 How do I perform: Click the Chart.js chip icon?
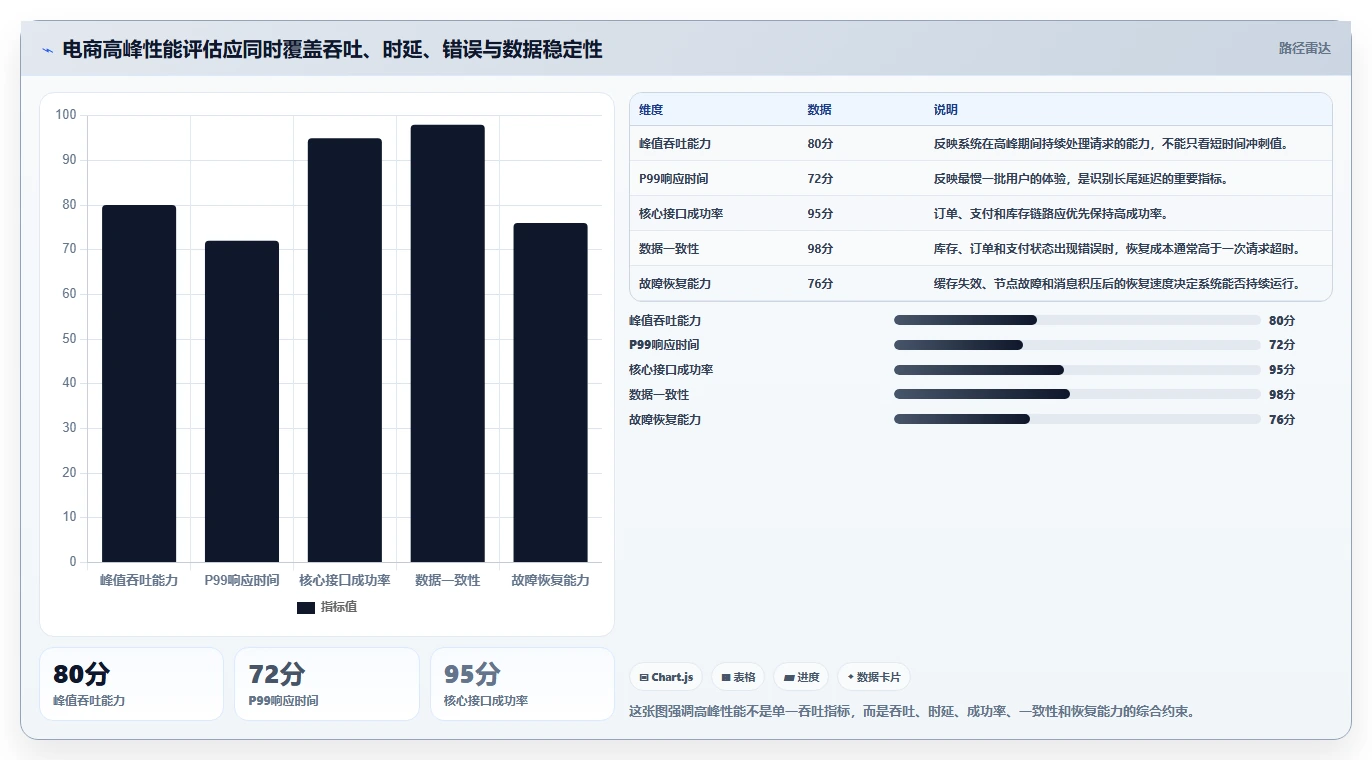[644, 677]
